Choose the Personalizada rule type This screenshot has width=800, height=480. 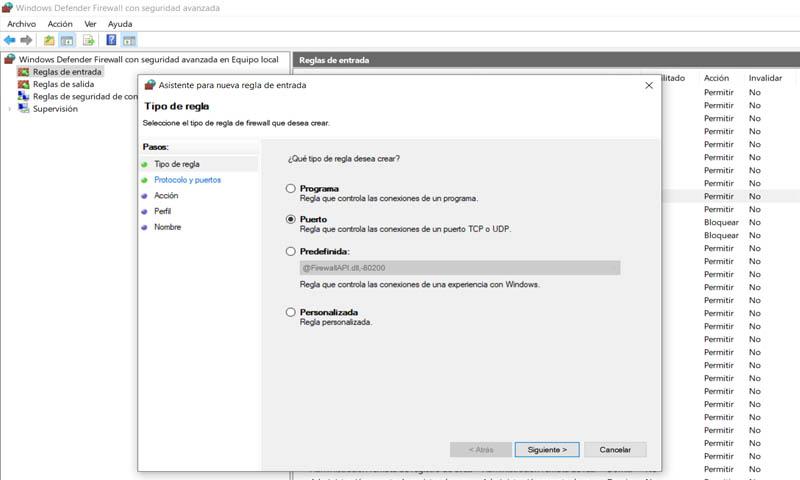coord(291,312)
